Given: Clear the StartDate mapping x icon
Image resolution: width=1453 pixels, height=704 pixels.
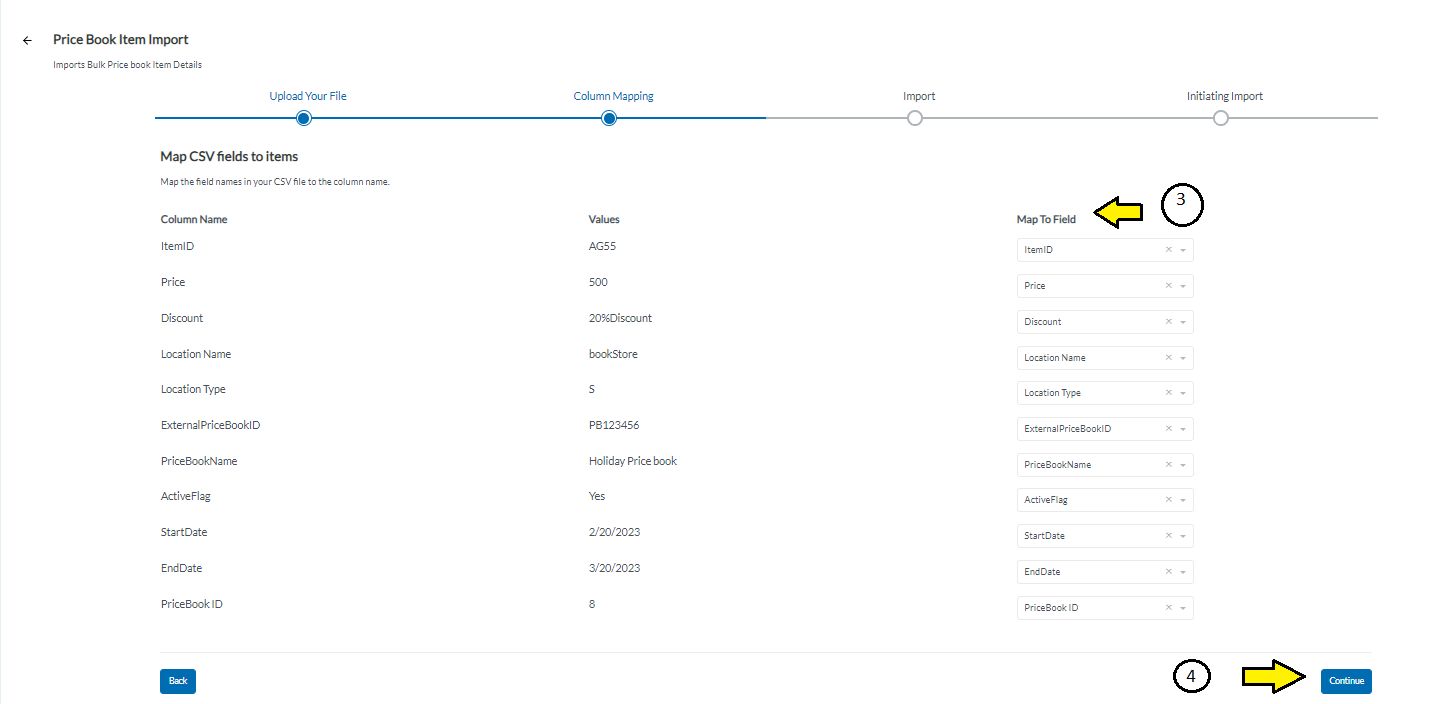Looking at the screenshot, I should tap(1168, 536).
